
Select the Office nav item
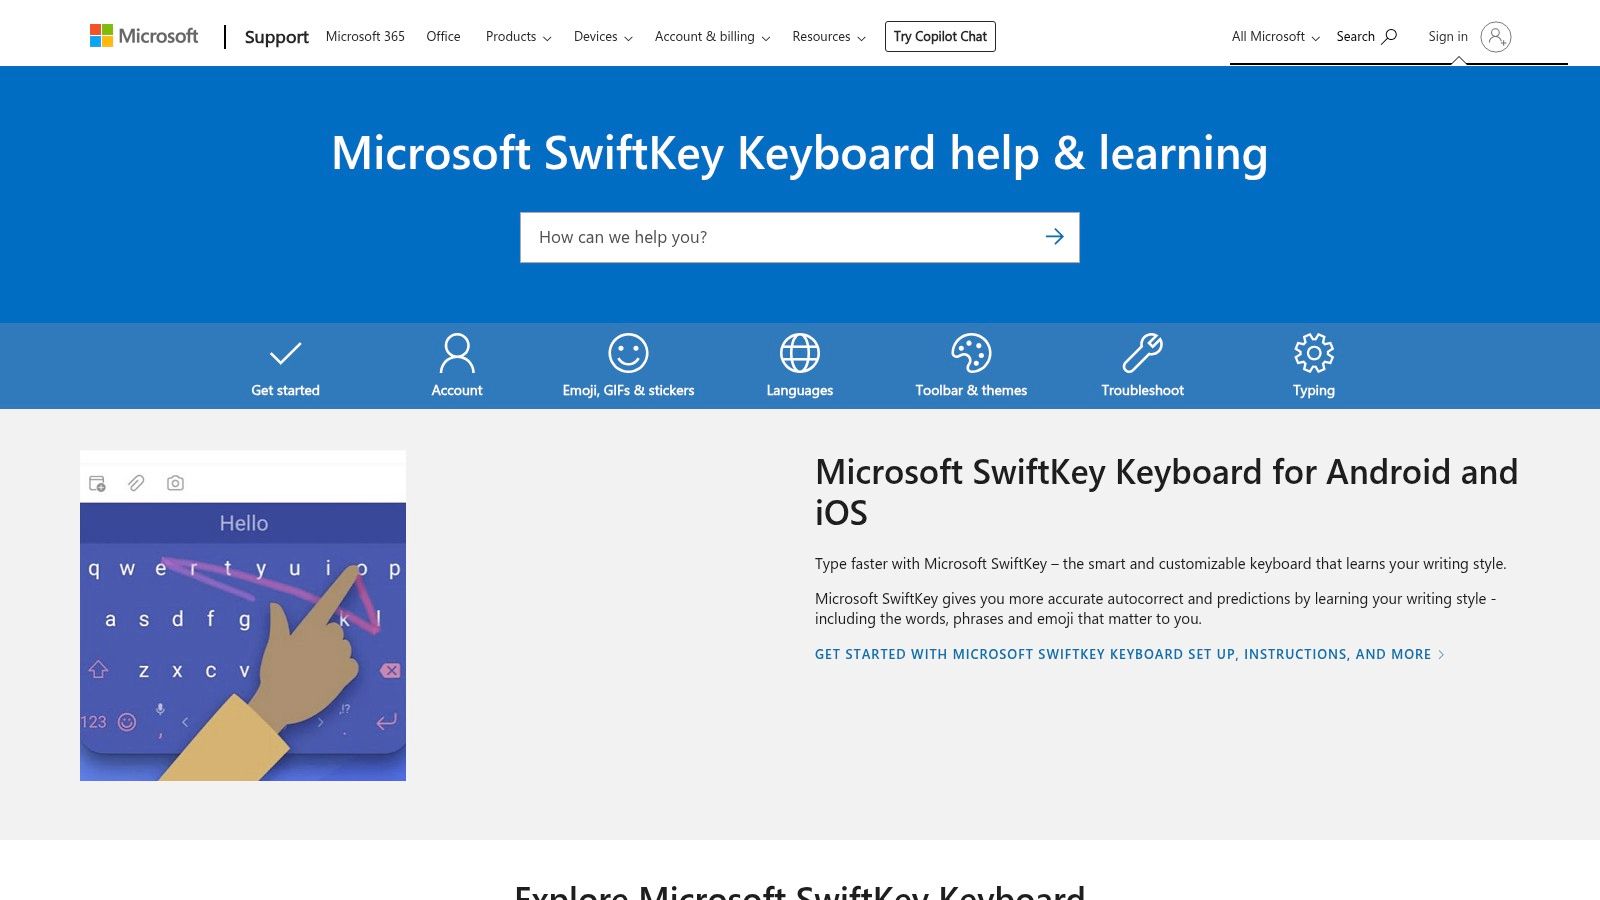coord(443,37)
